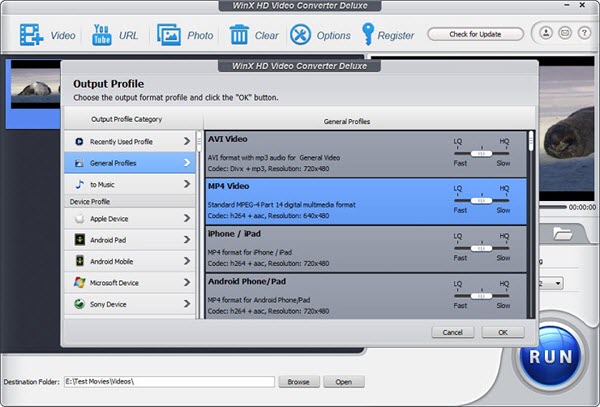Click the Cancel button
Image resolution: width=600 pixels, height=407 pixels.
click(453, 332)
